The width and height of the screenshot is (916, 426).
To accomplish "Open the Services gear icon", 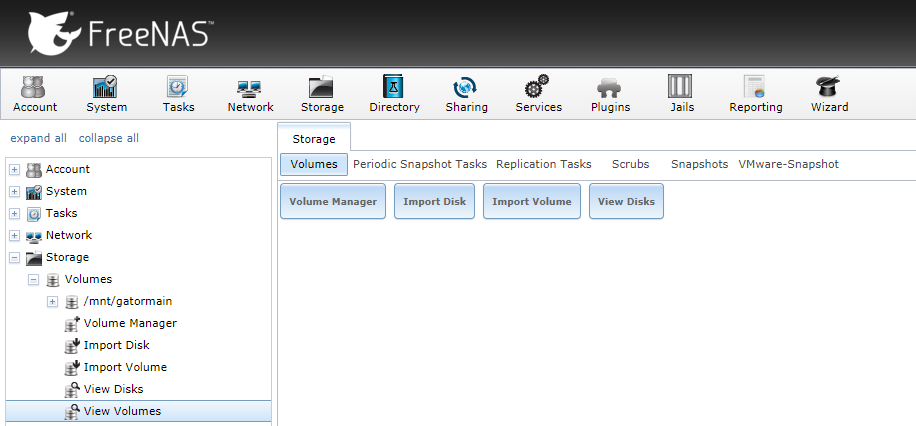I will [538, 94].
